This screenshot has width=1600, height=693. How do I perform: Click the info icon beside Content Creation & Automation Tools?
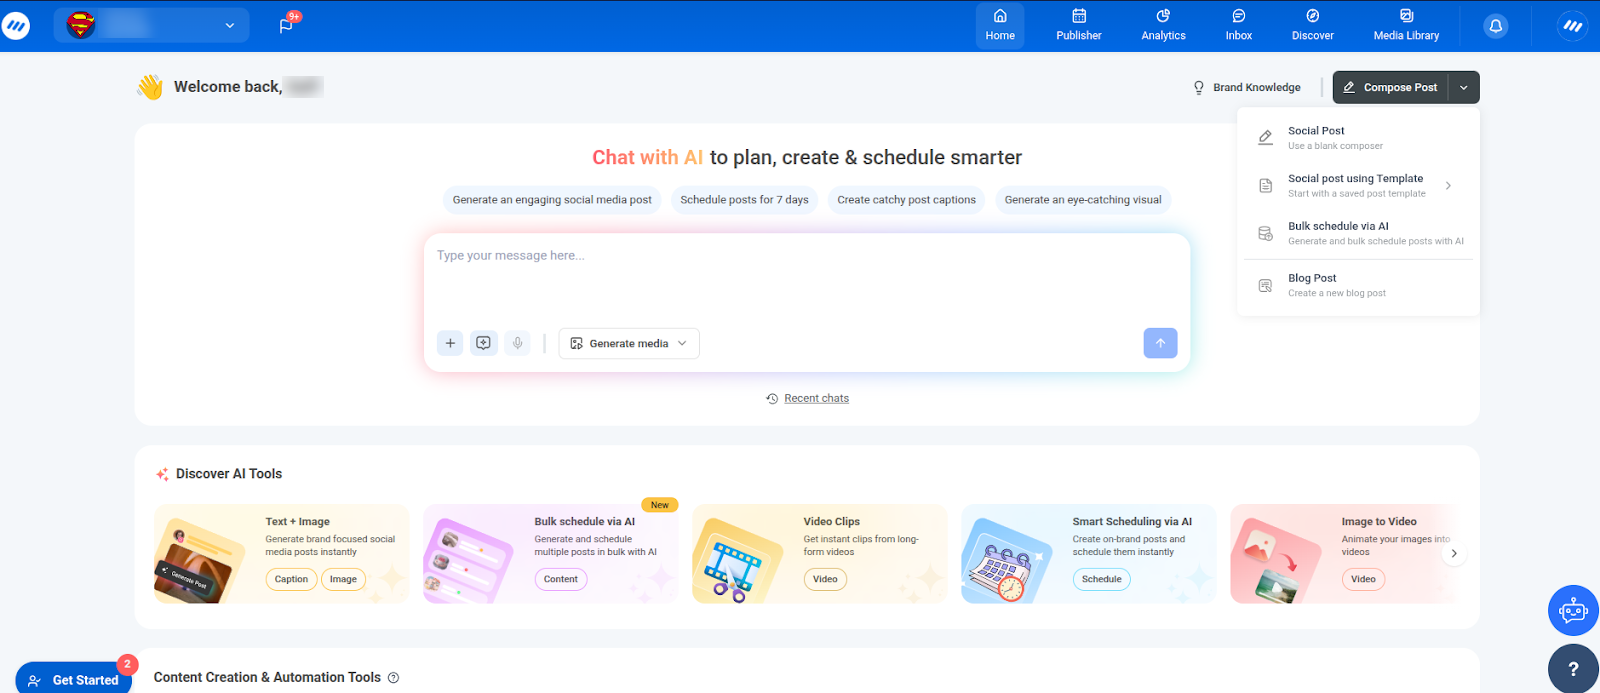click(x=393, y=678)
